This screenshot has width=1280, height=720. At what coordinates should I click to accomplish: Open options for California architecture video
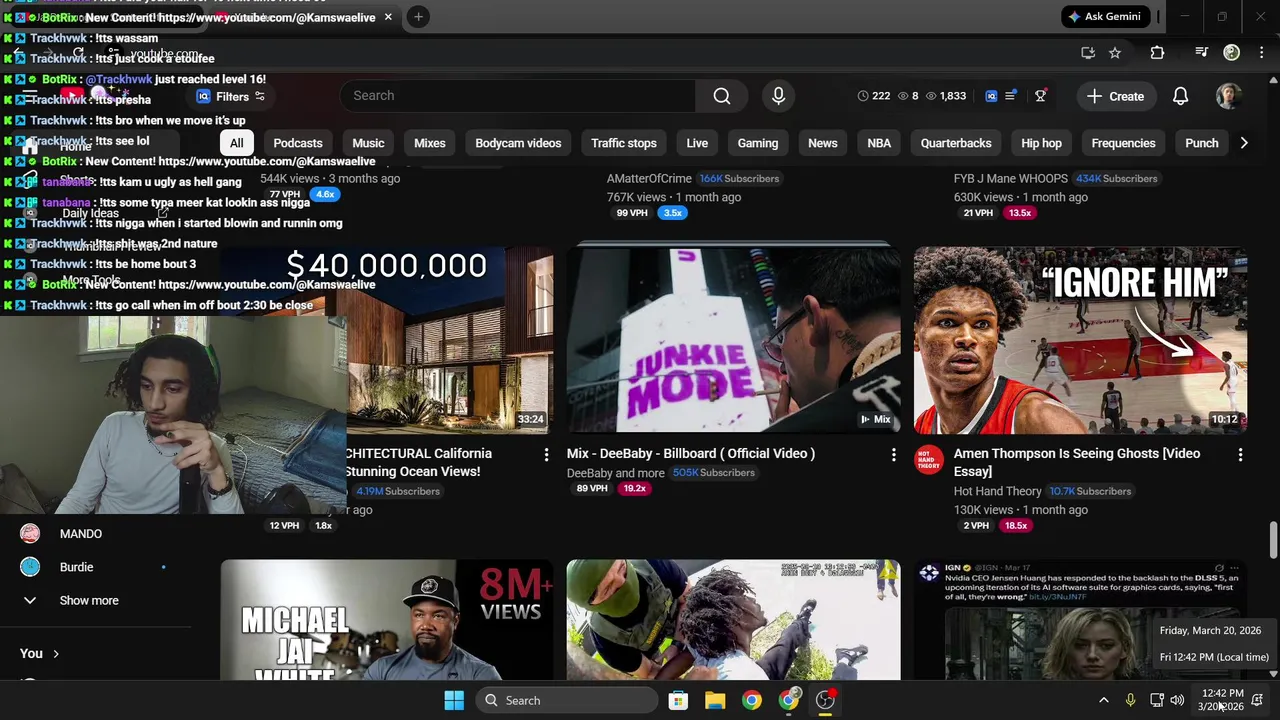pyautogui.click(x=546, y=454)
